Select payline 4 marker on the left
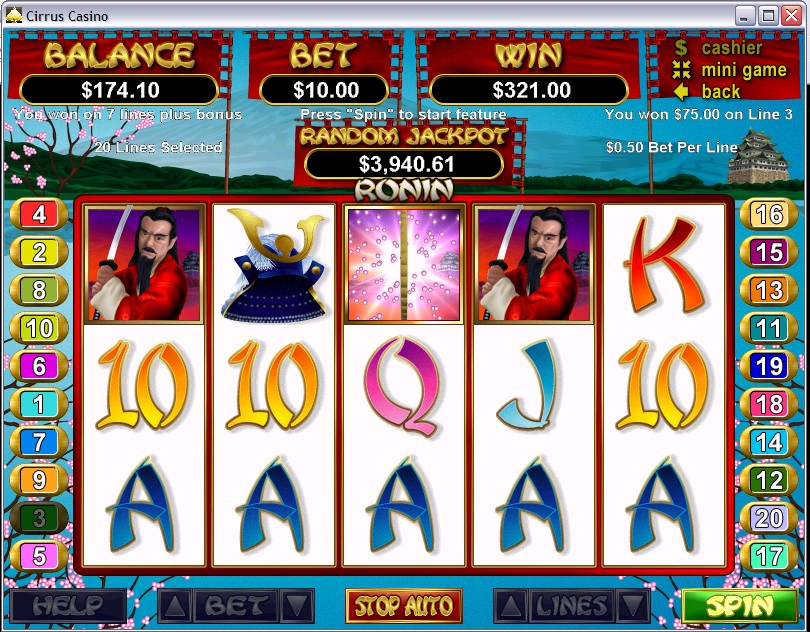This screenshot has height=632, width=810. click(39, 214)
